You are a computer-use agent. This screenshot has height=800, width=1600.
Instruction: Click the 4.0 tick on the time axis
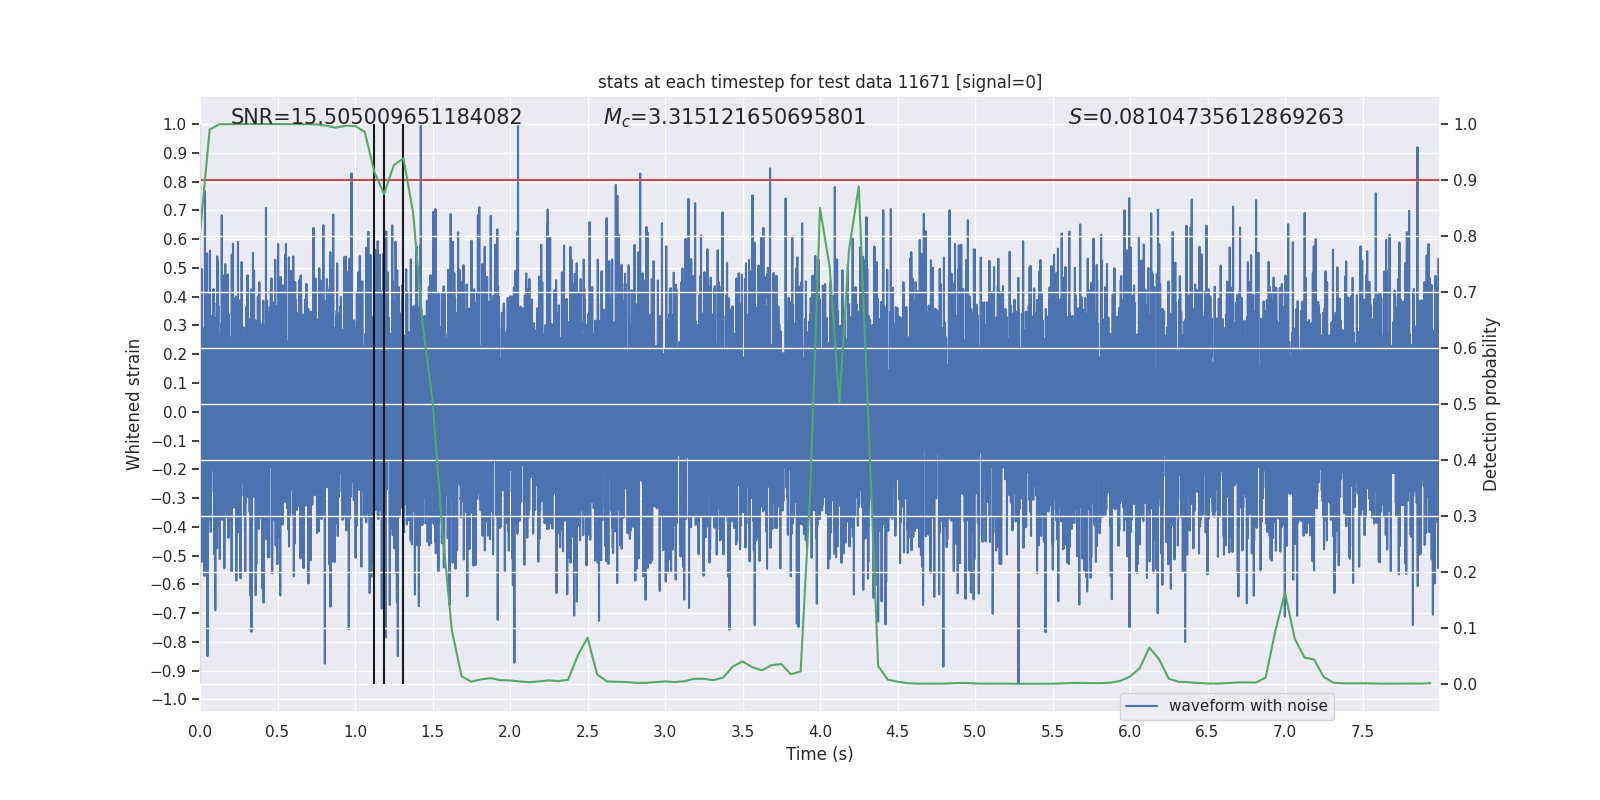pyautogui.click(x=820, y=731)
